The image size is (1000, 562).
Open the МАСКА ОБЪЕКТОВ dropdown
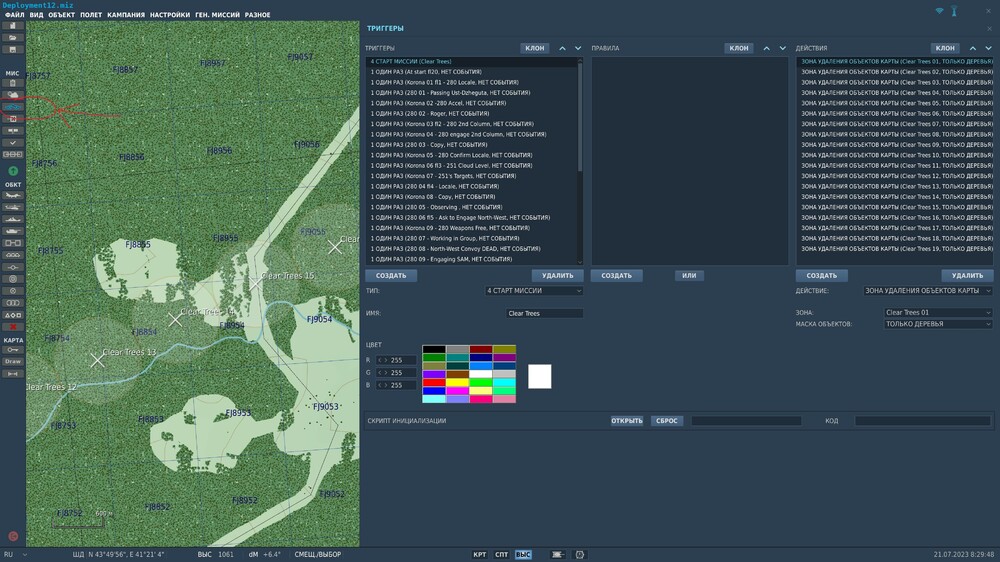click(938, 324)
